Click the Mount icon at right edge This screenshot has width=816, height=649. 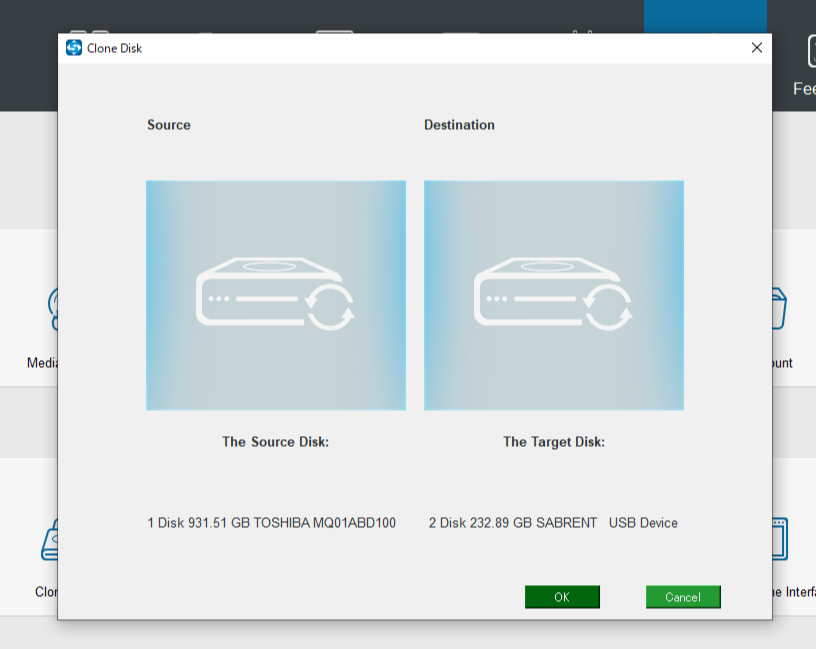[780, 310]
